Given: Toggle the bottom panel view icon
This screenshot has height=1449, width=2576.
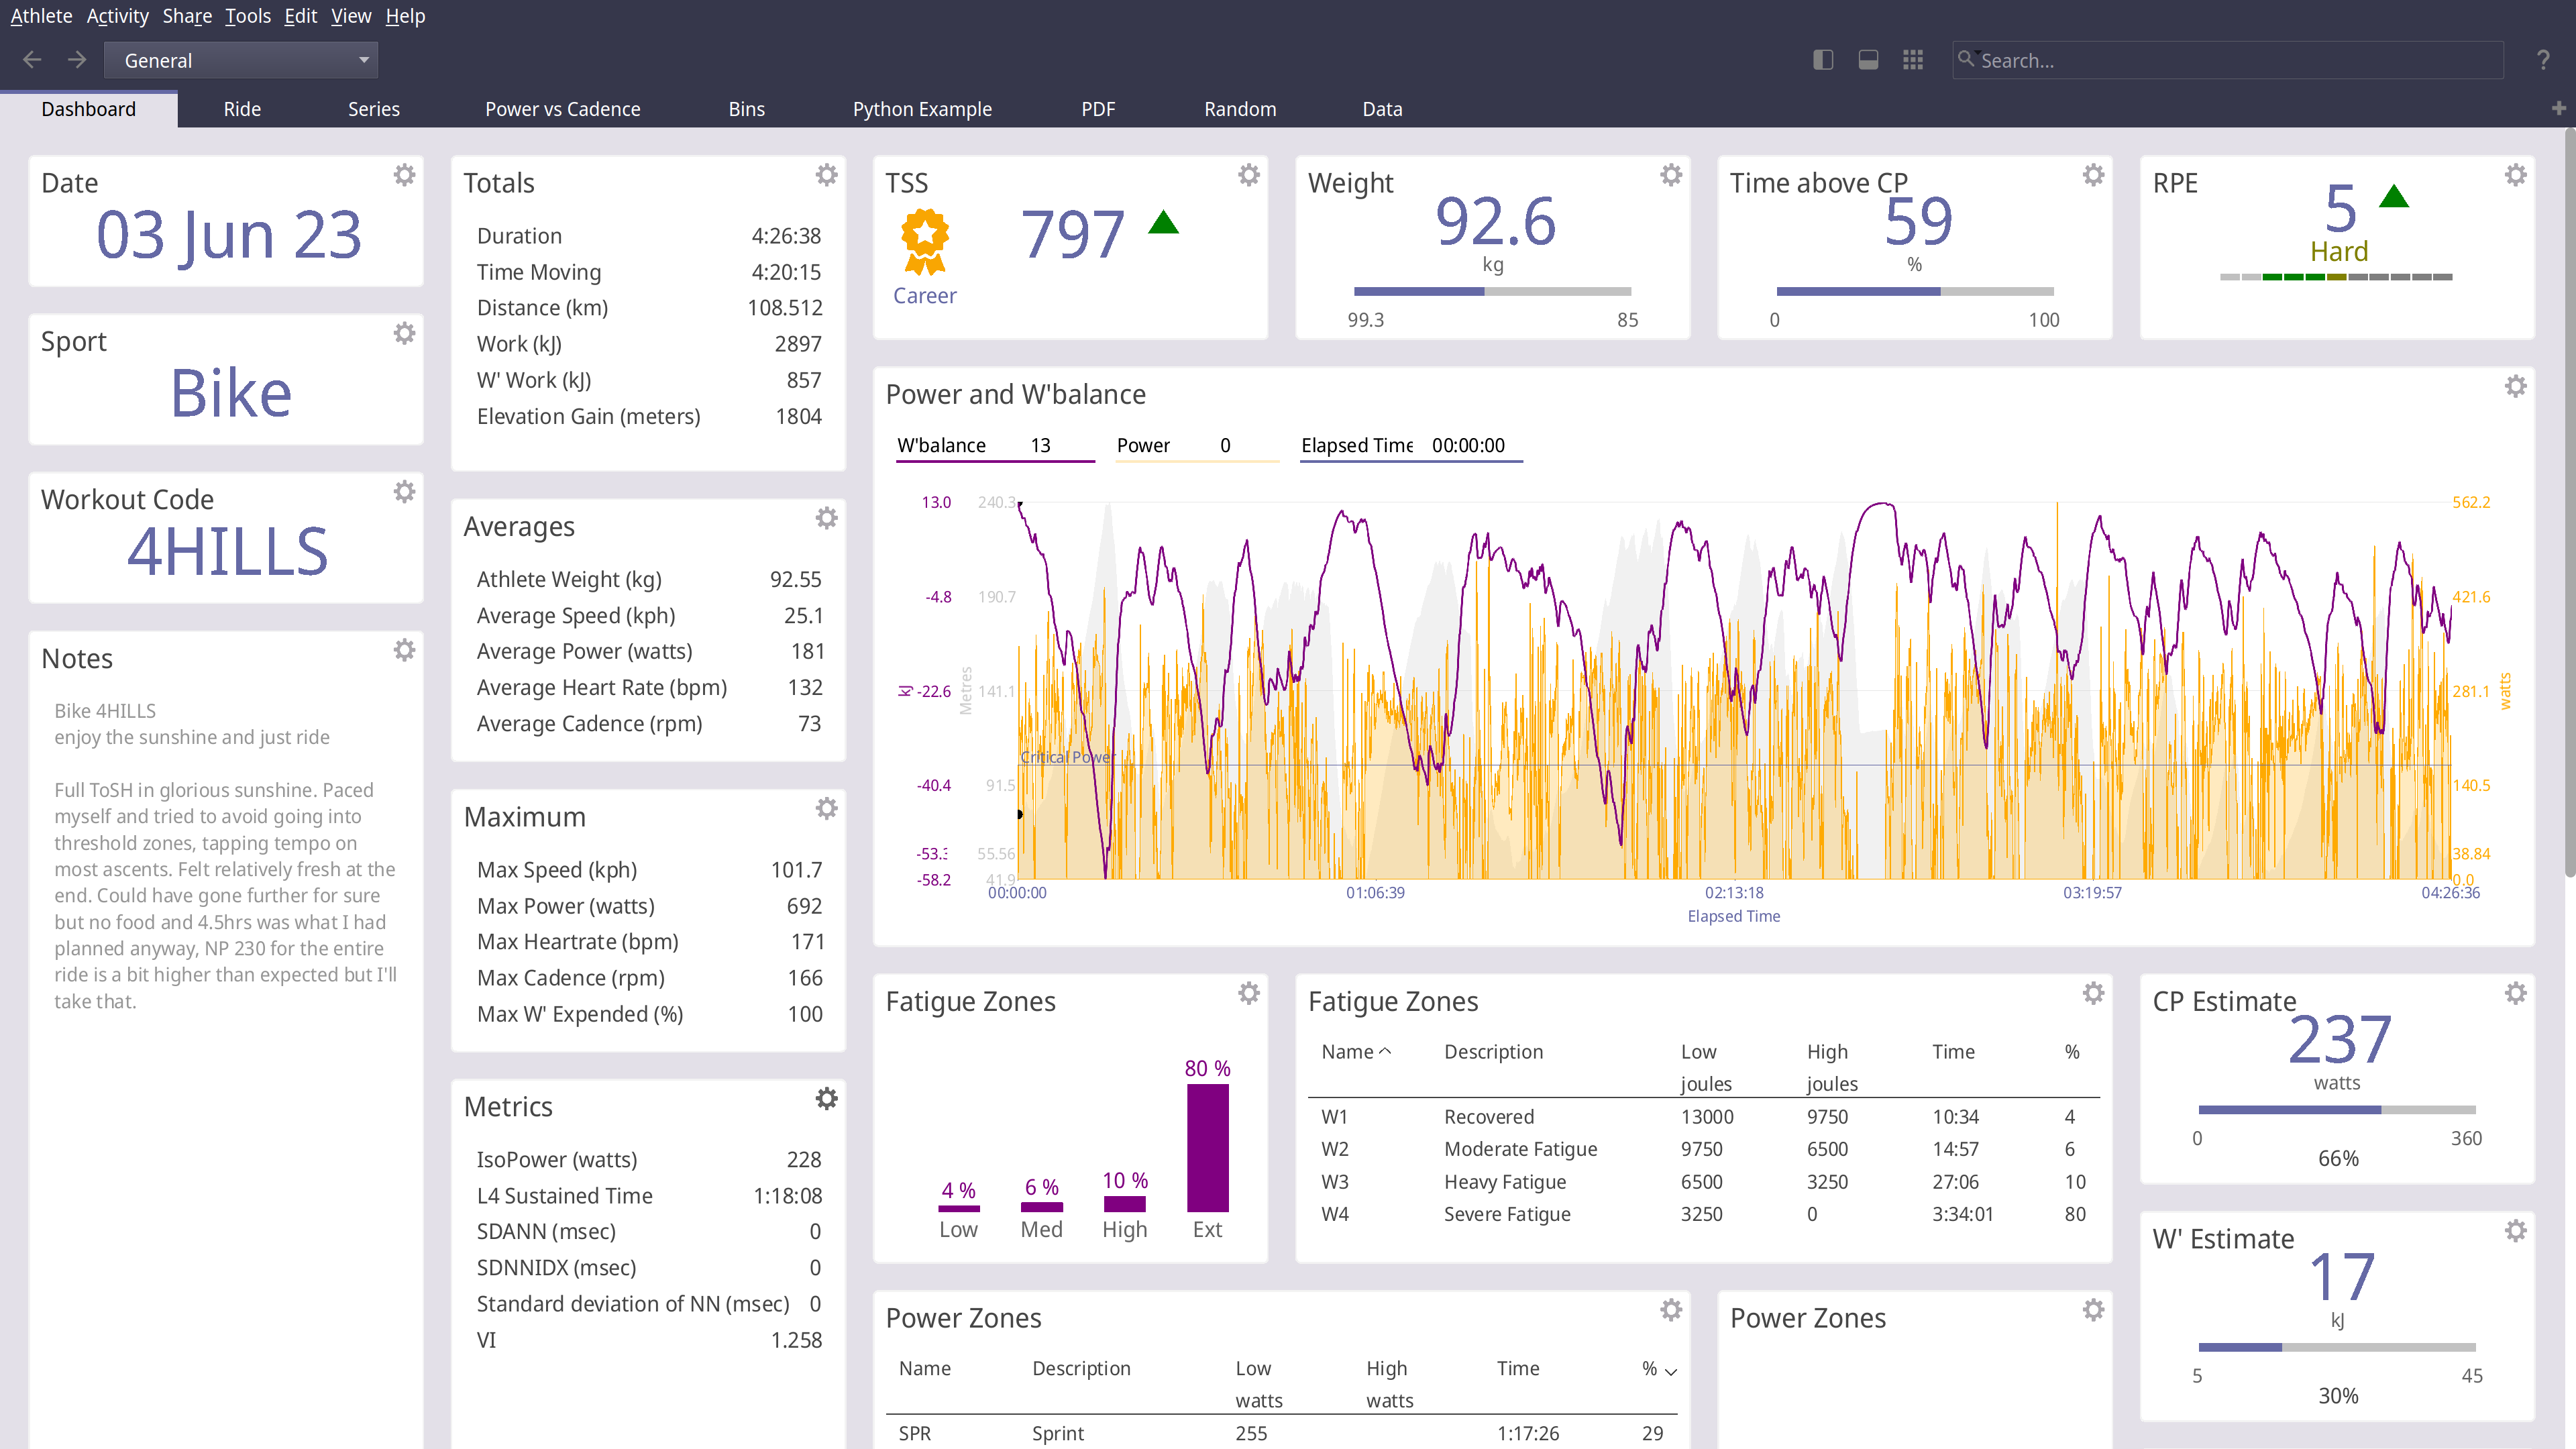Looking at the screenshot, I should pyautogui.click(x=1867, y=60).
